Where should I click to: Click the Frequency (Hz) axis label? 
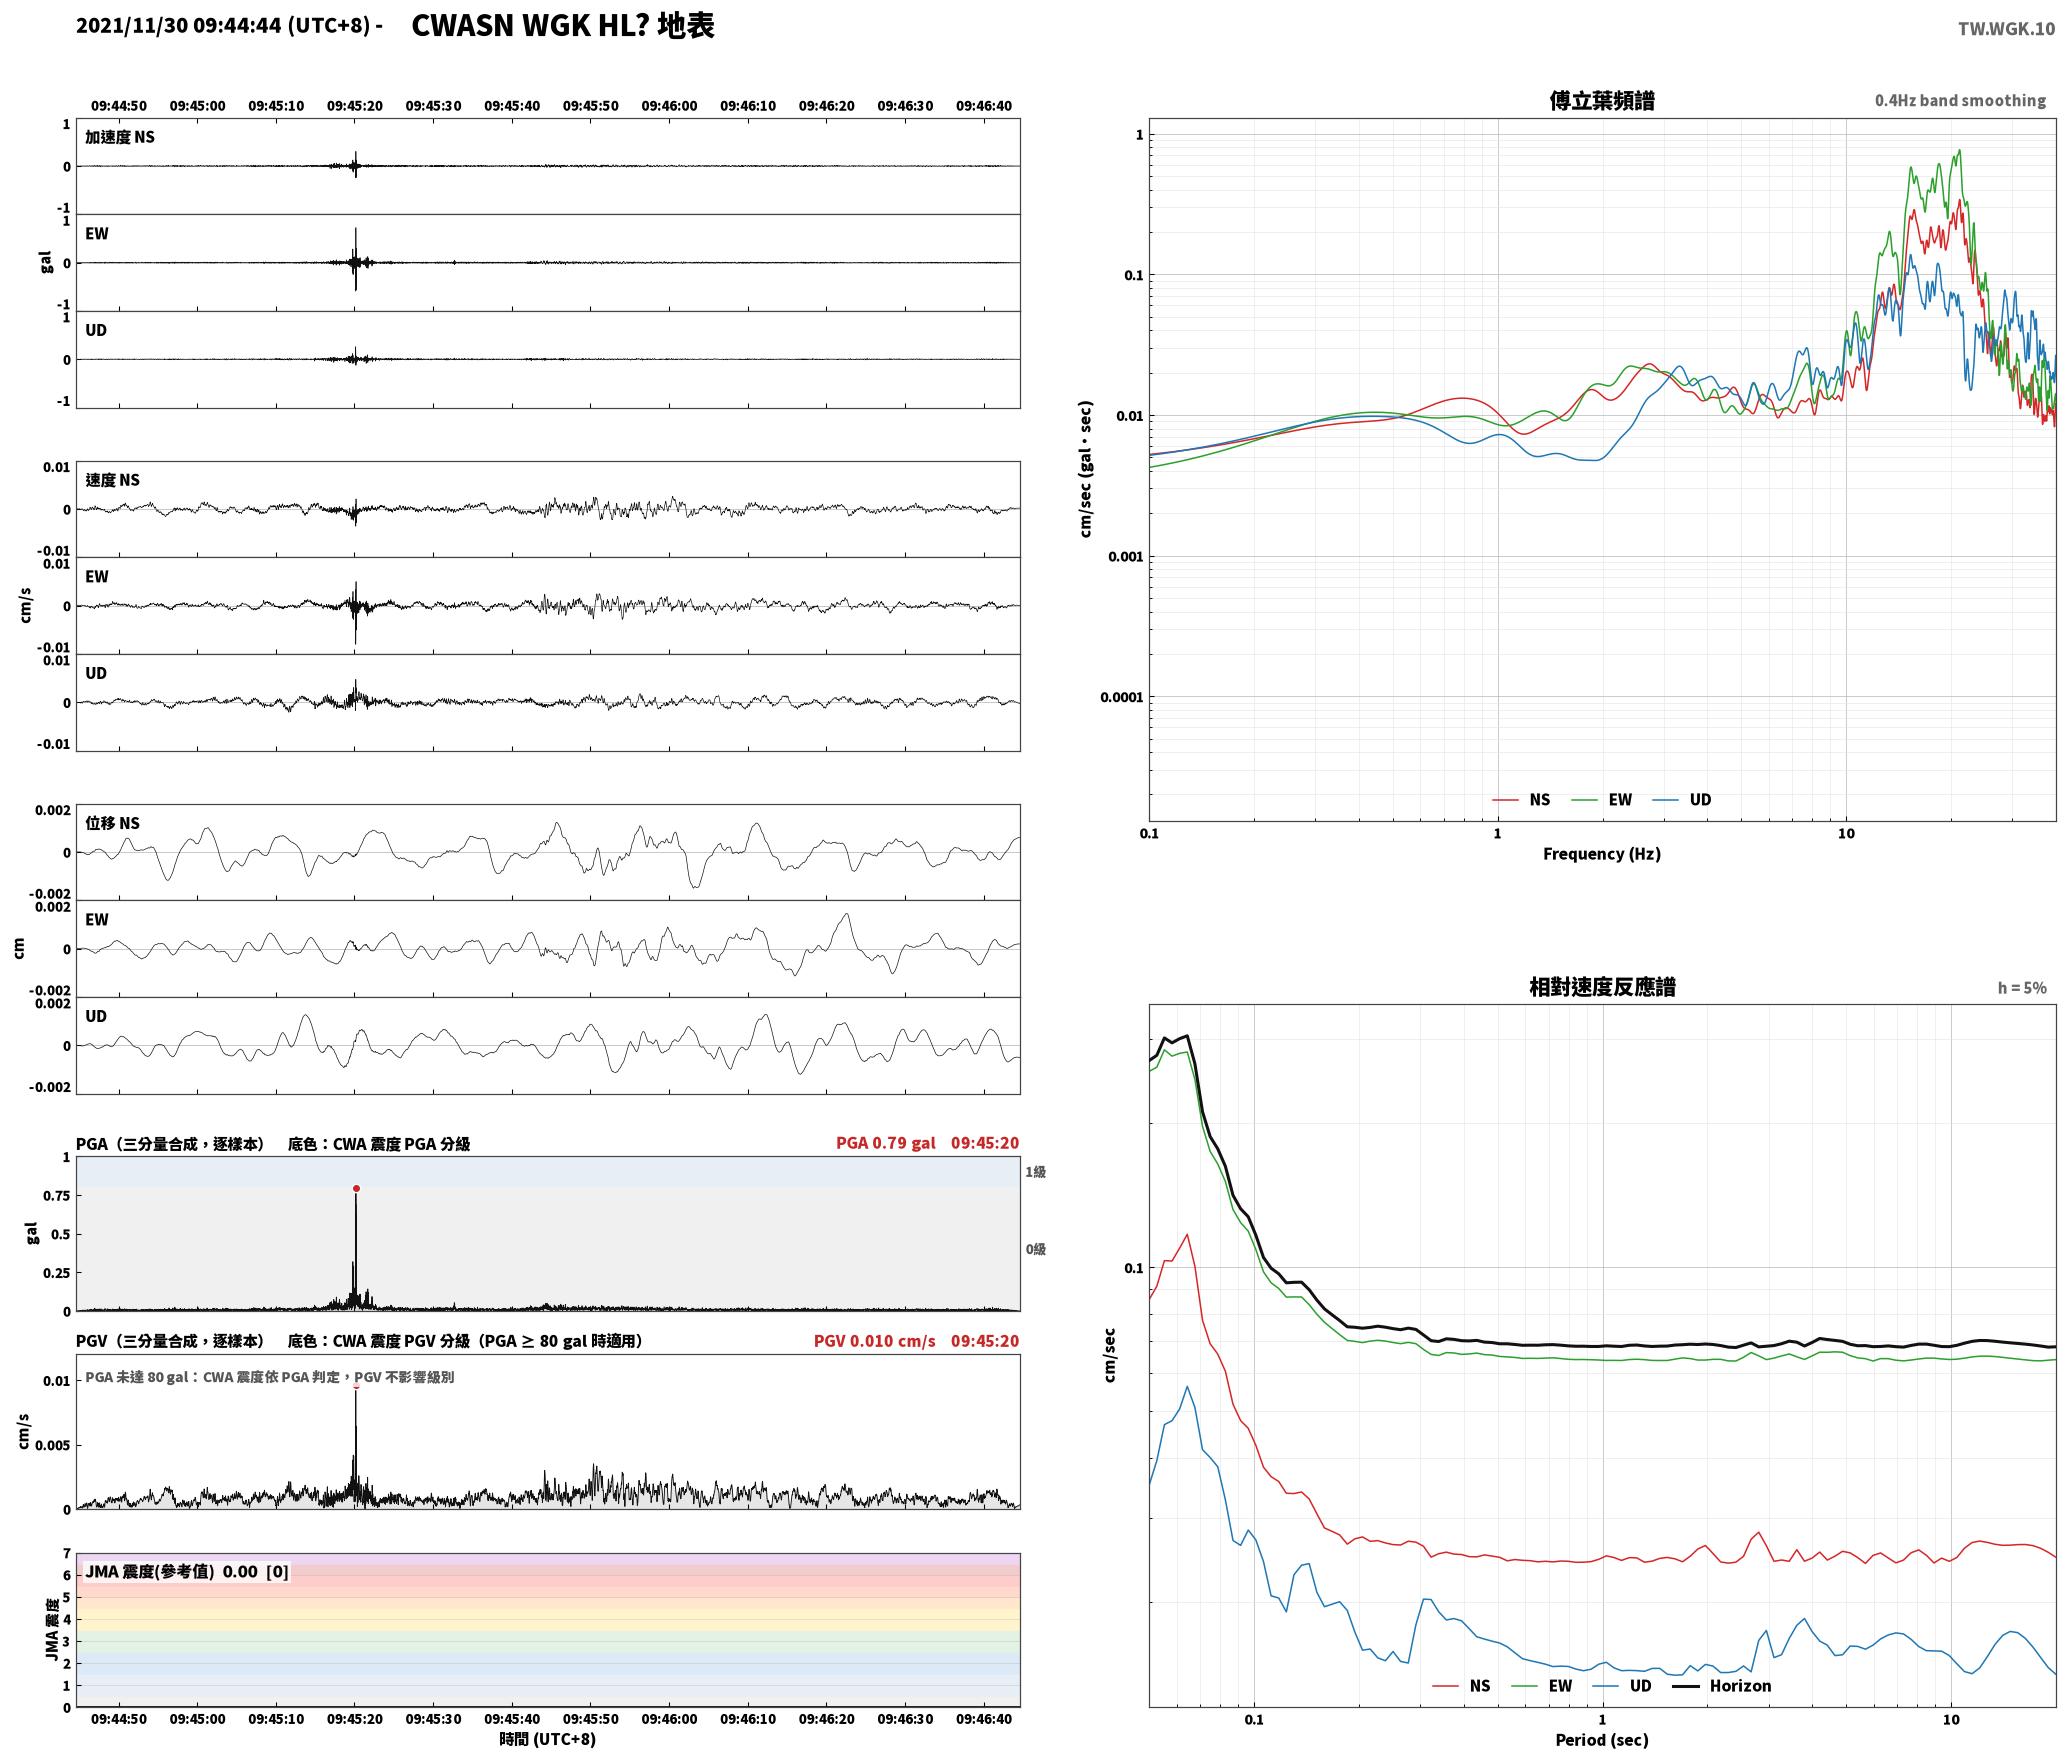[1602, 854]
